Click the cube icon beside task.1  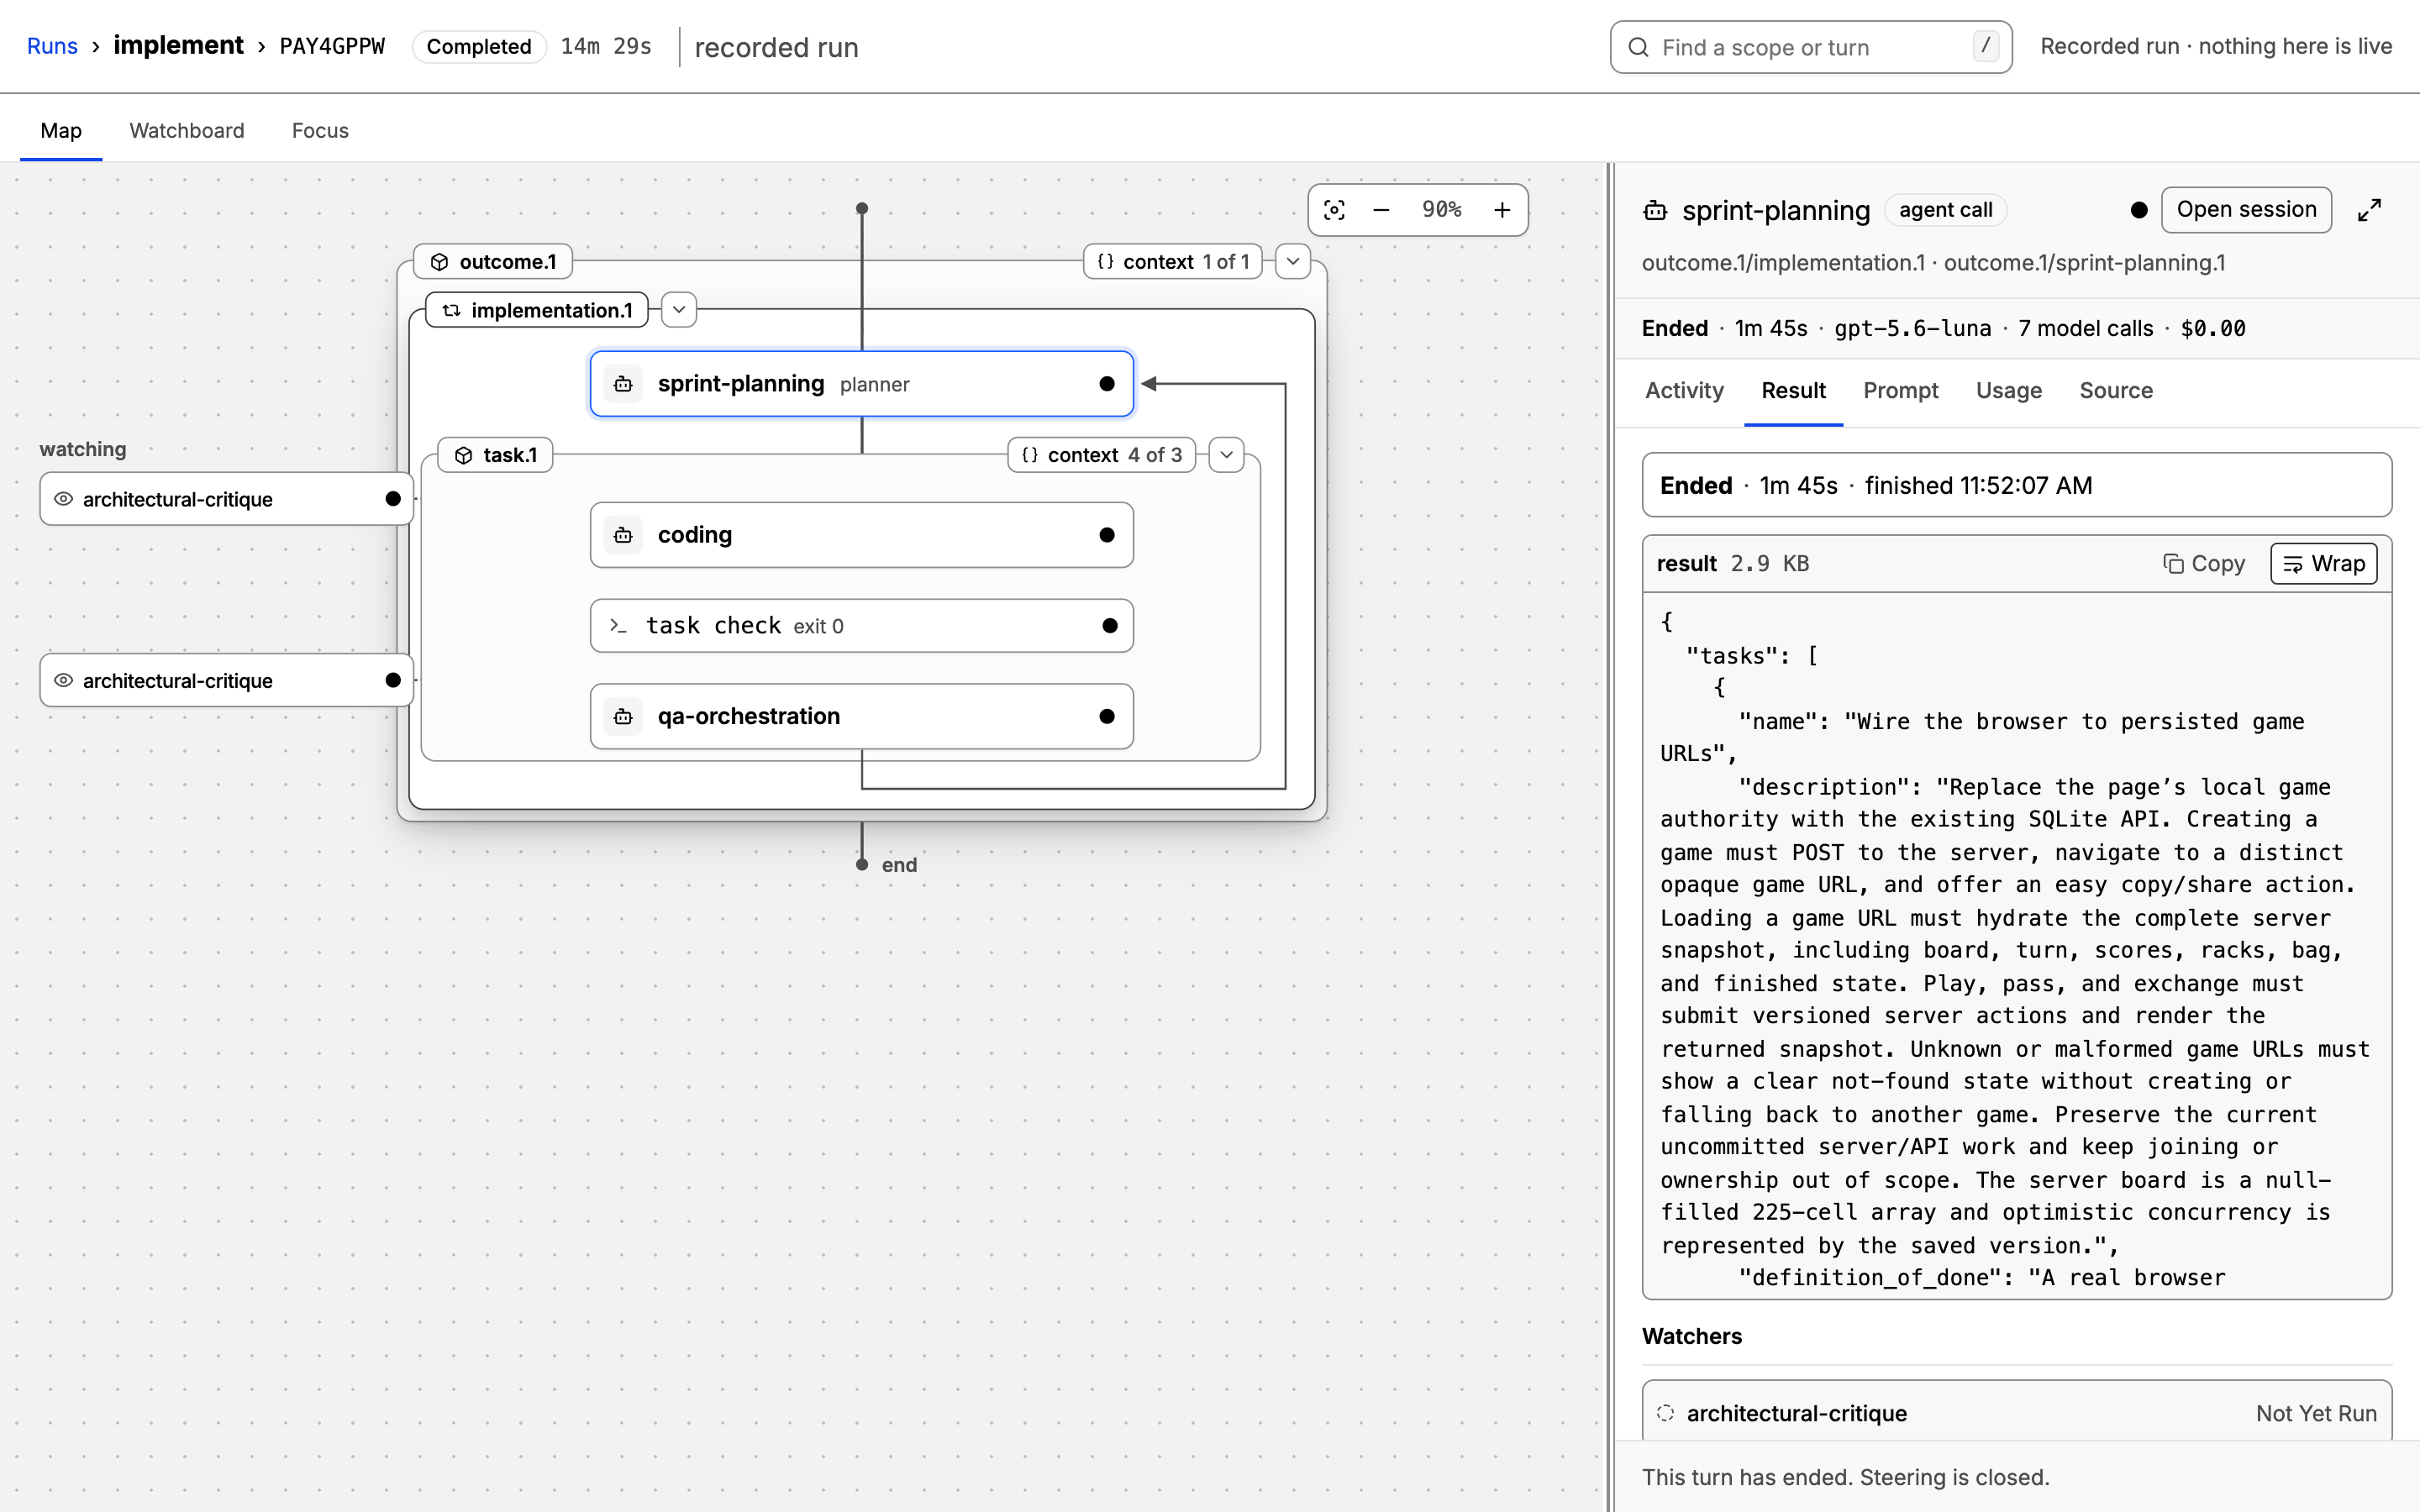(x=463, y=455)
